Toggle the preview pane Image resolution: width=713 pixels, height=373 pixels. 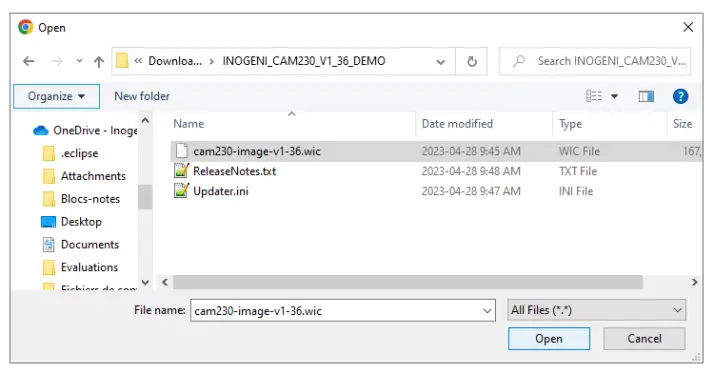pyautogui.click(x=646, y=96)
